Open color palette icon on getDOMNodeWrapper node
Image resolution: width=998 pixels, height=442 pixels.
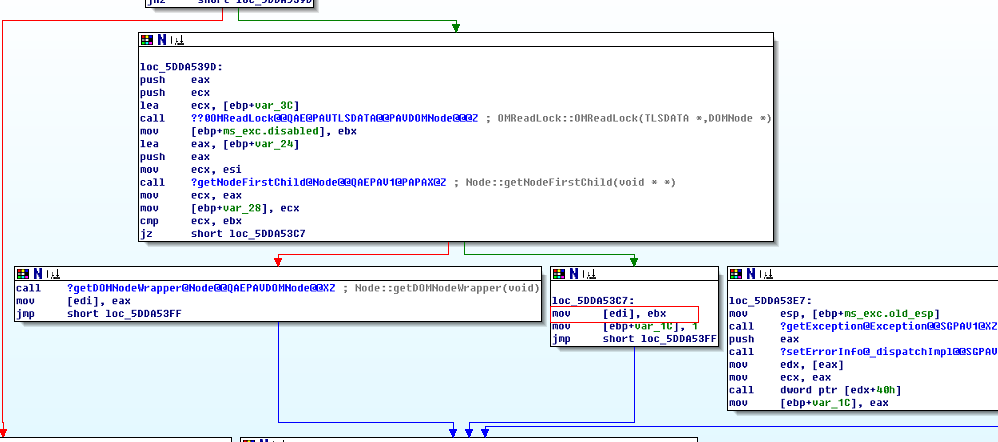click(23, 274)
